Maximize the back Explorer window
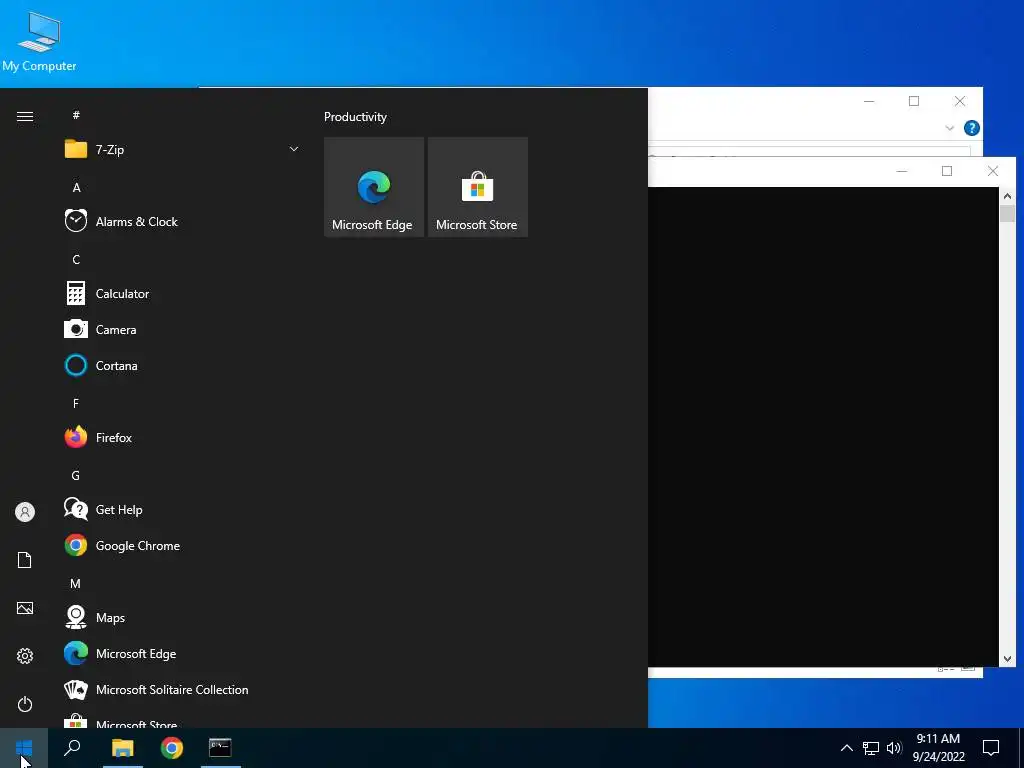 pyautogui.click(x=914, y=102)
